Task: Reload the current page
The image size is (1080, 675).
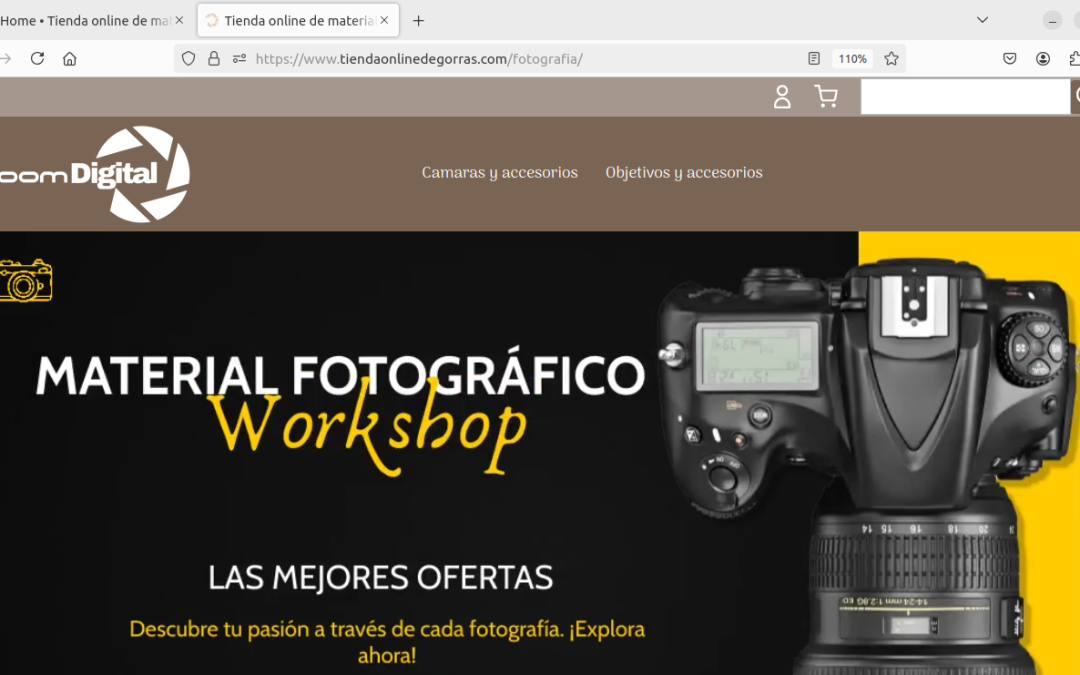Action: tap(37, 58)
